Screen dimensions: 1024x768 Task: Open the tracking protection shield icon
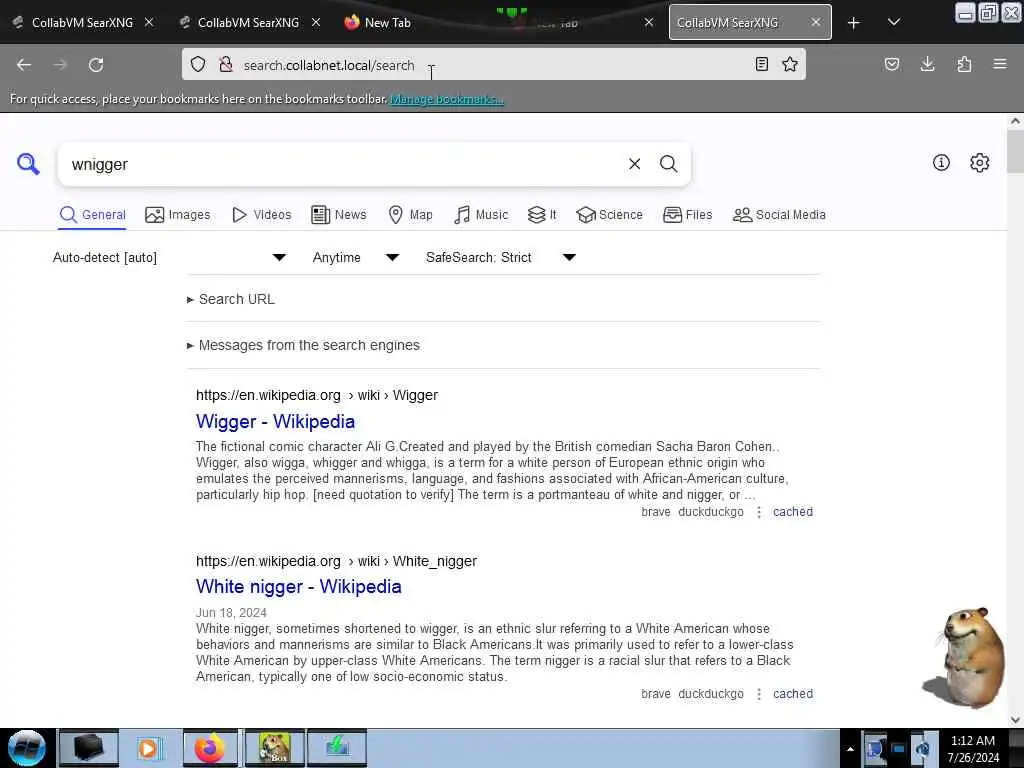(x=198, y=64)
